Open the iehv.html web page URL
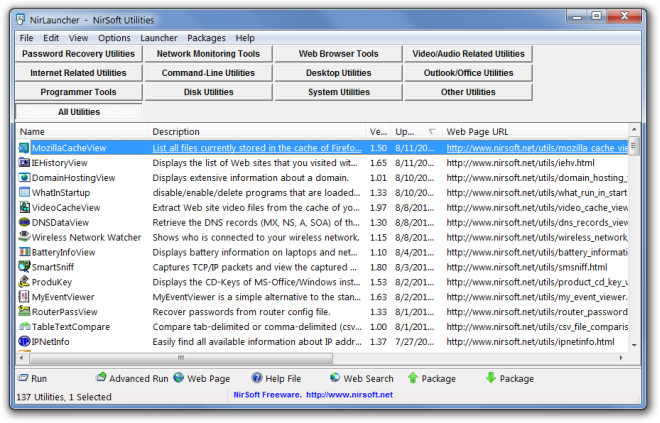The width and height of the screenshot is (660, 423). pyautogui.click(x=520, y=163)
